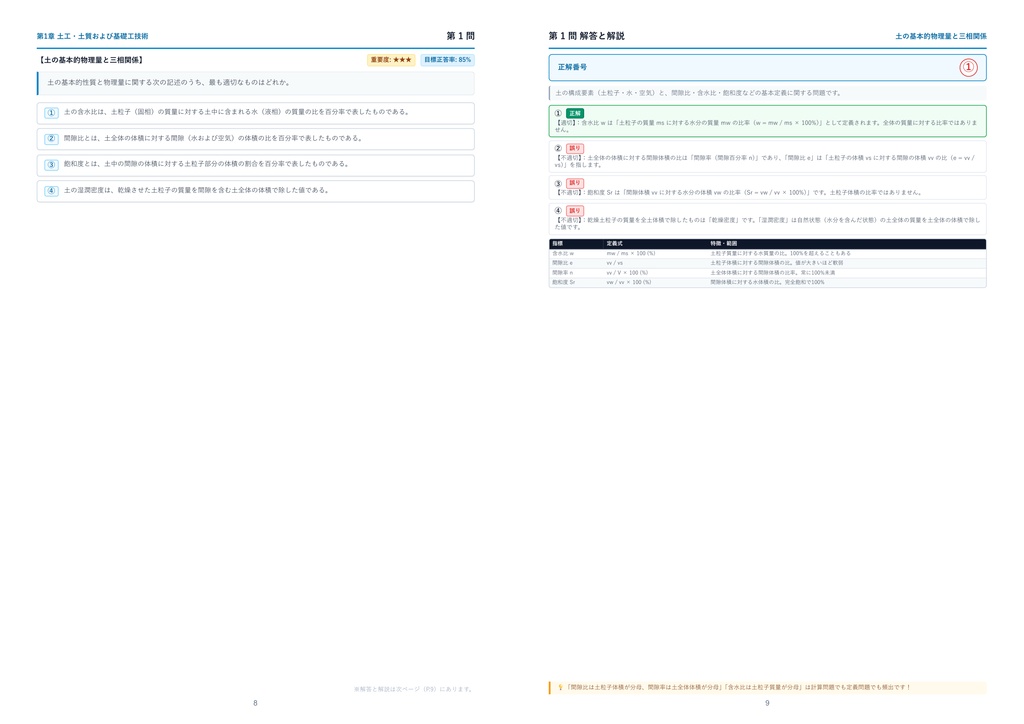Click the ④ badge of the 土の湿潤密度は answer choice

click(x=52, y=191)
